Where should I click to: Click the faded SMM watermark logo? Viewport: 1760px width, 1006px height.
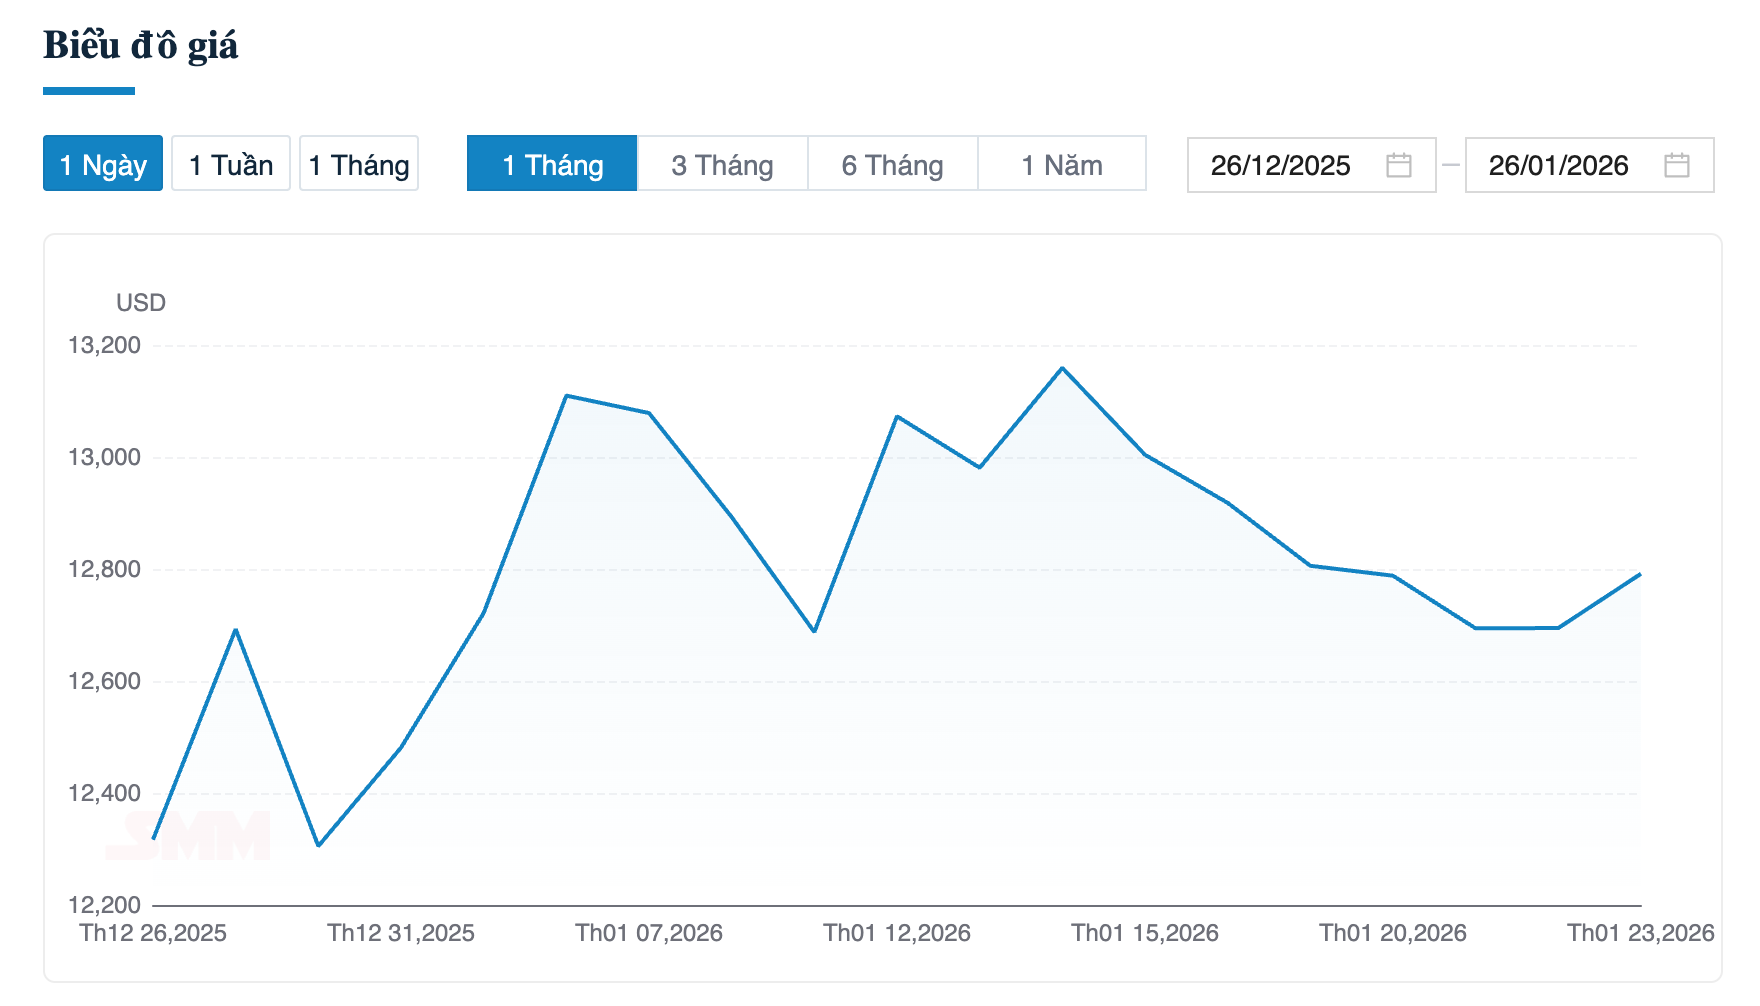pyautogui.click(x=190, y=836)
